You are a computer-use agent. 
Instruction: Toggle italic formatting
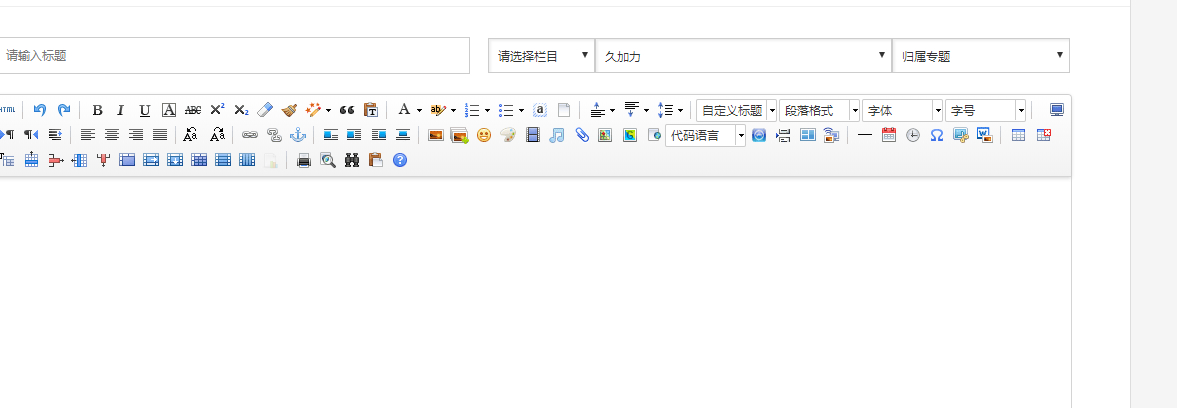[120, 110]
